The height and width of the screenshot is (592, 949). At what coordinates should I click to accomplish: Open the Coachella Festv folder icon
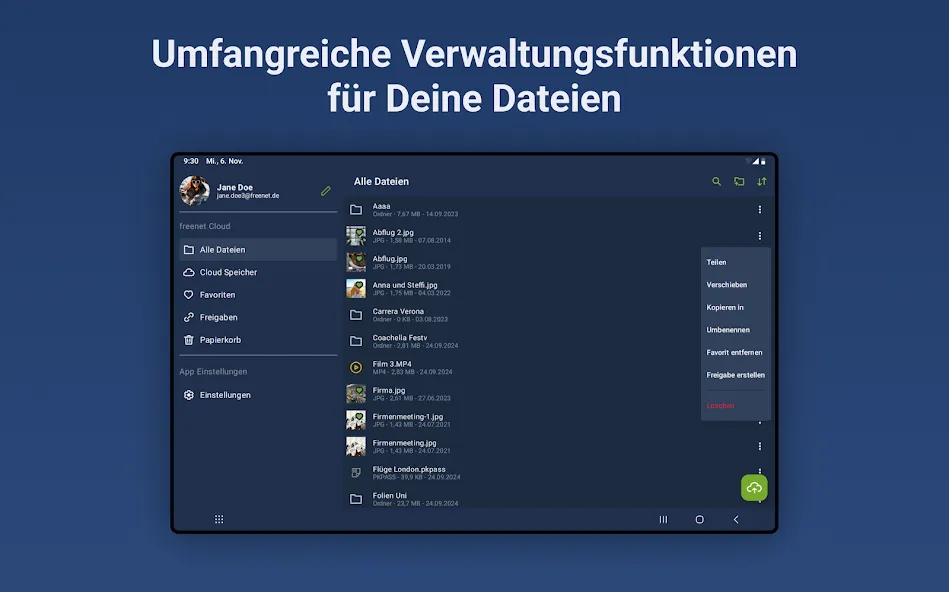click(356, 341)
